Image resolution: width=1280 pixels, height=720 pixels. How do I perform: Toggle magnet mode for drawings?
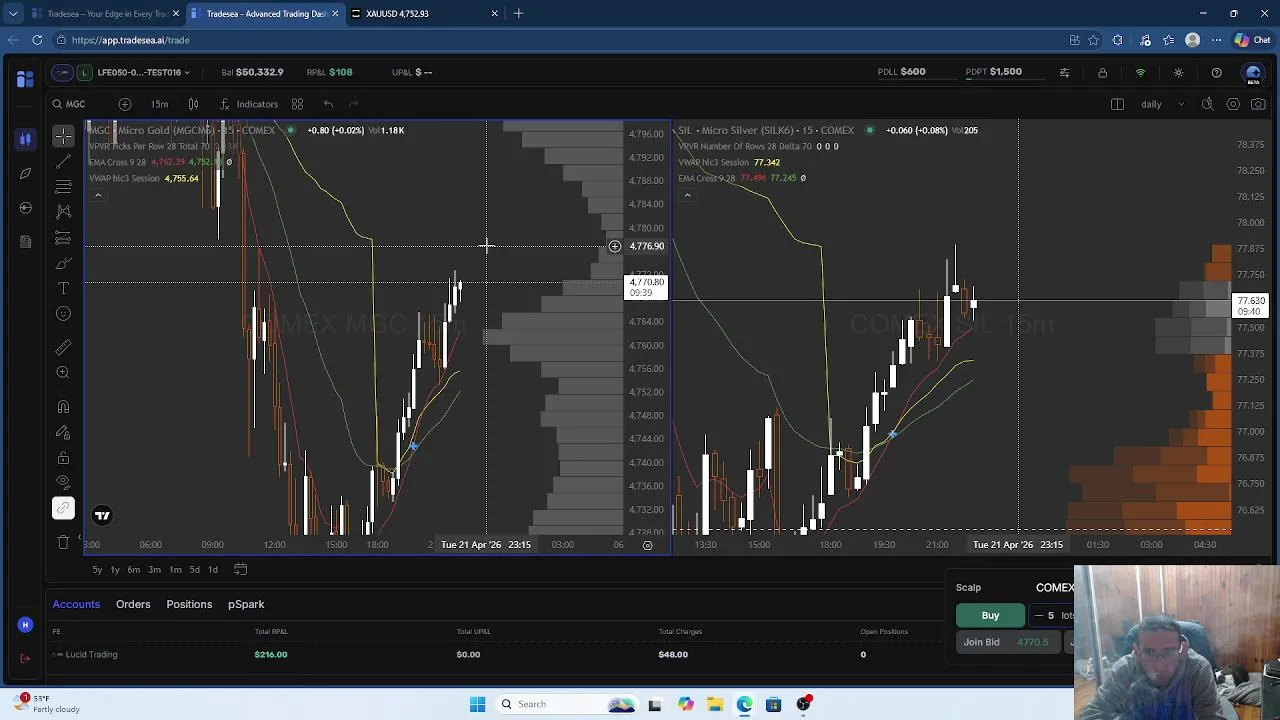(63, 407)
